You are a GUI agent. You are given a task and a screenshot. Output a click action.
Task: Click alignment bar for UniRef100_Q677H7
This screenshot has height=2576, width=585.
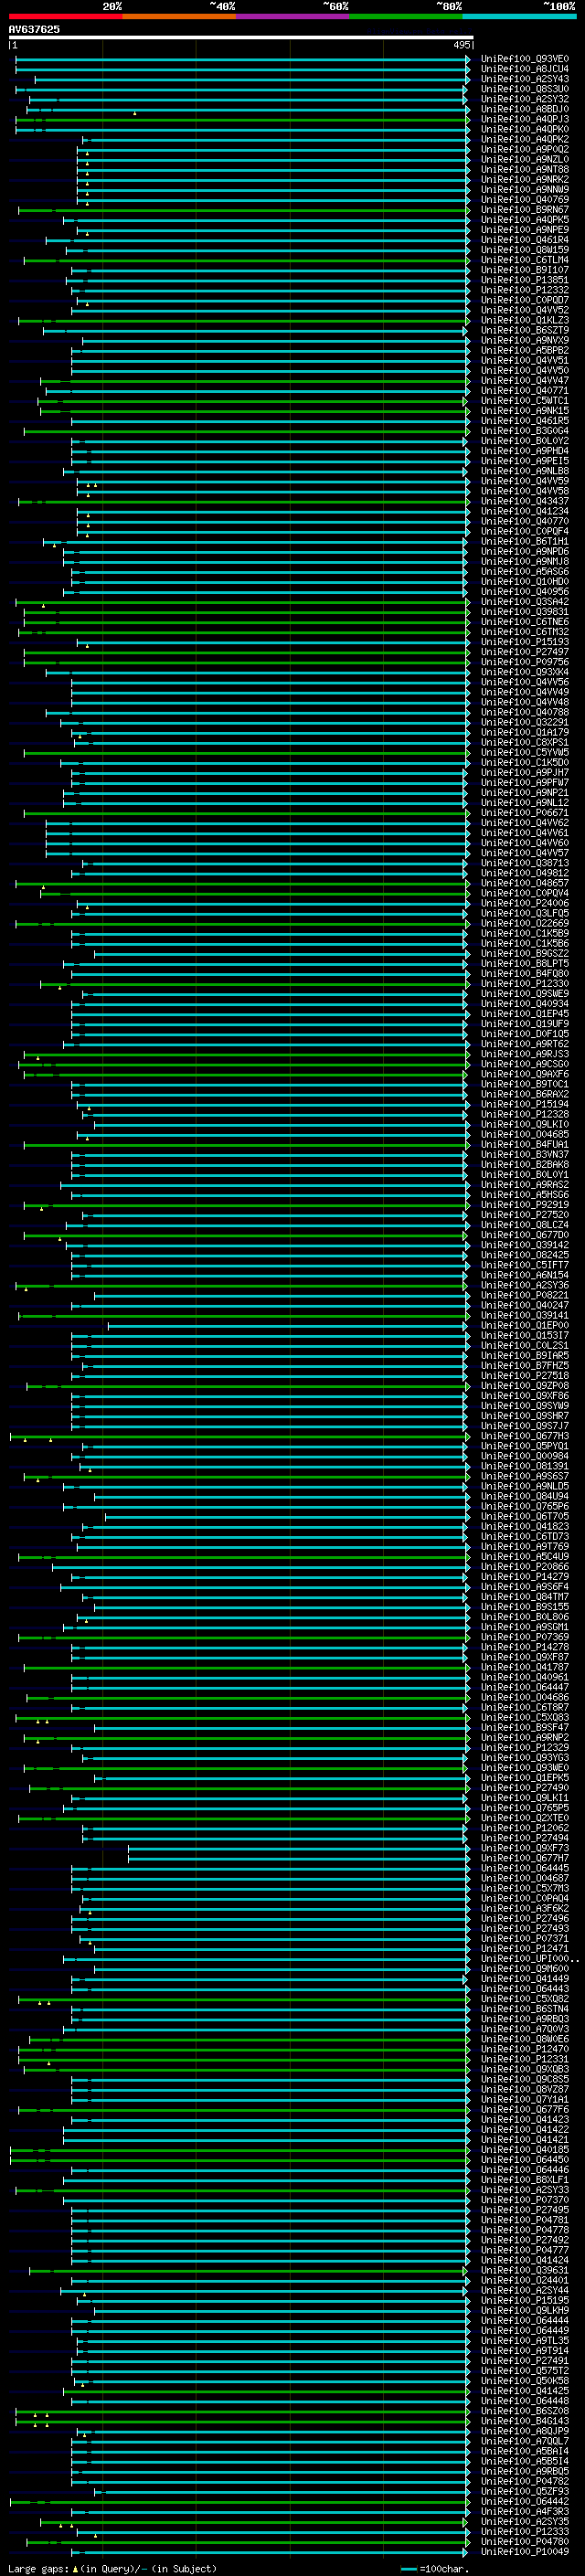click(298, 1858)
